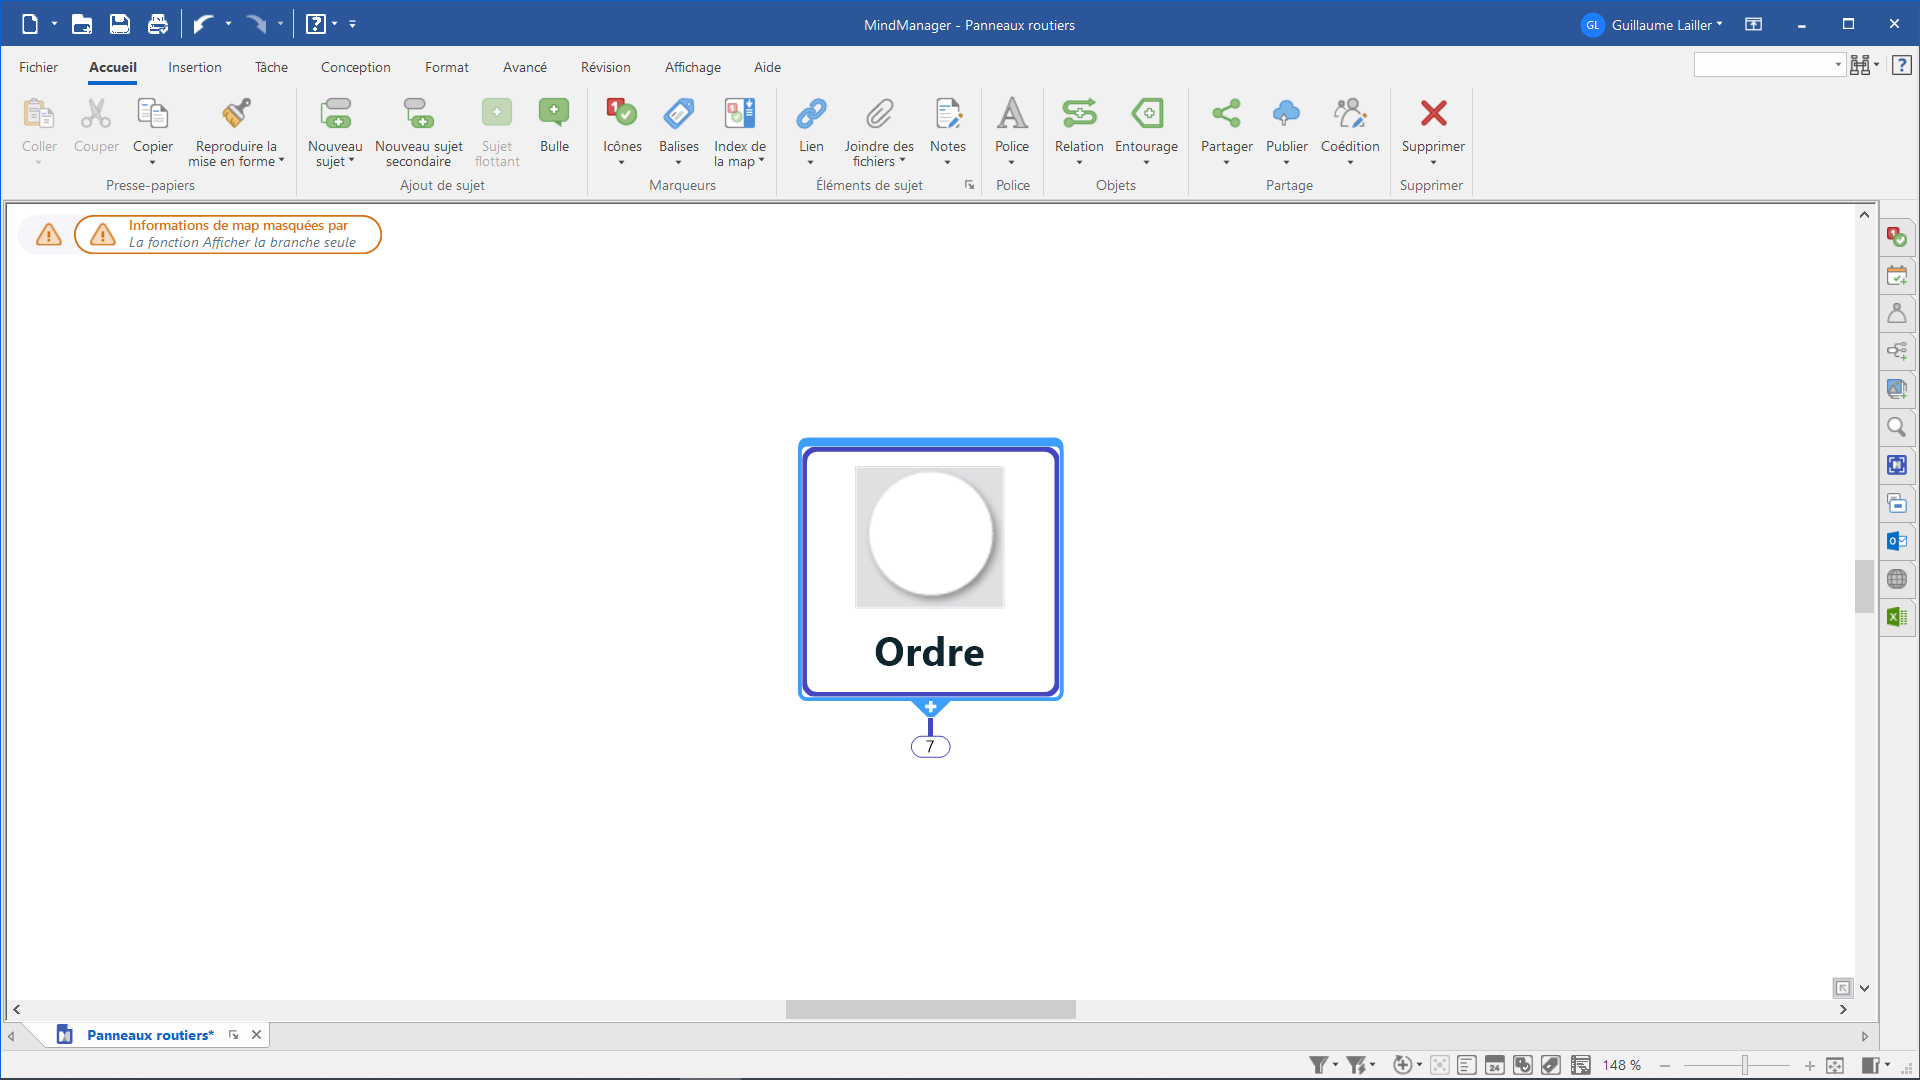Toggle notes display icon in status bar
1920x1080 pixels.
point(1467,1065)
